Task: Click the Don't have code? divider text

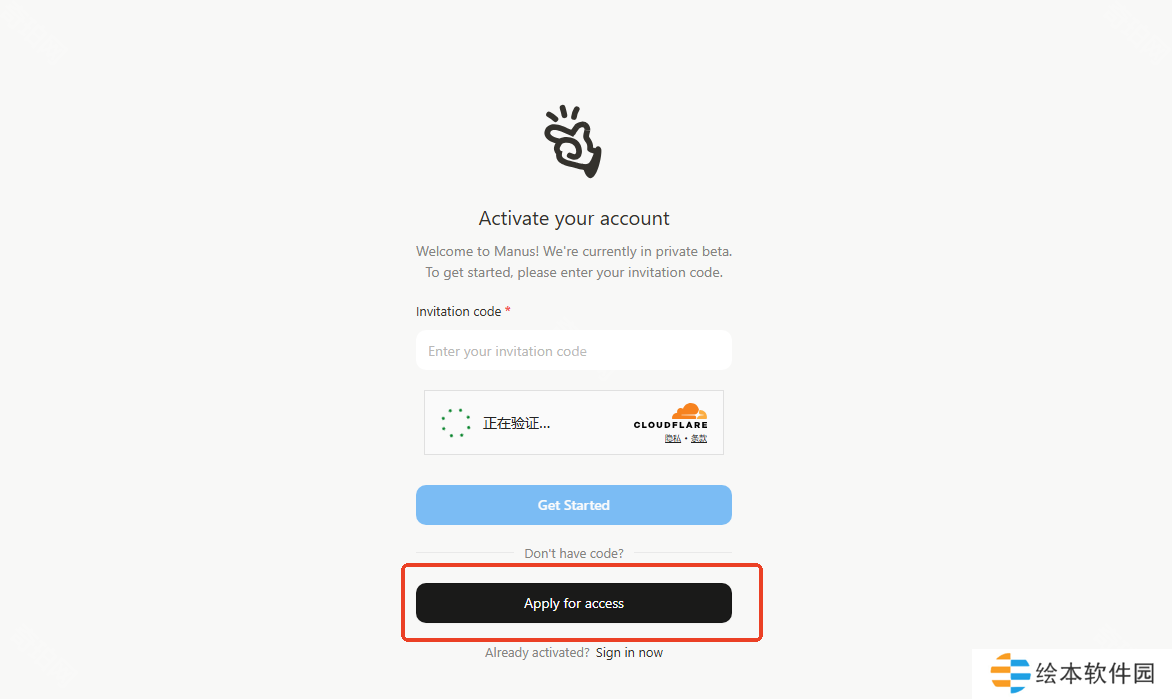Action: click(573, 553)
